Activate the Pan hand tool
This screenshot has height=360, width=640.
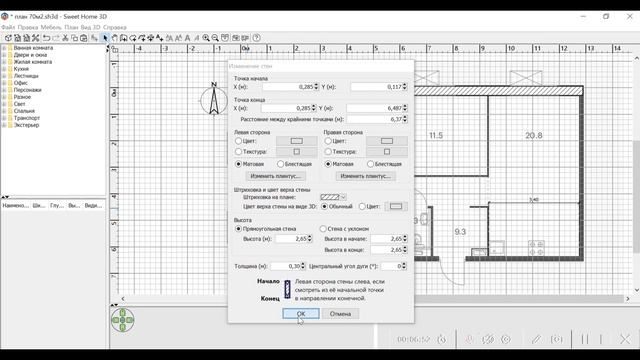(114, 38)
